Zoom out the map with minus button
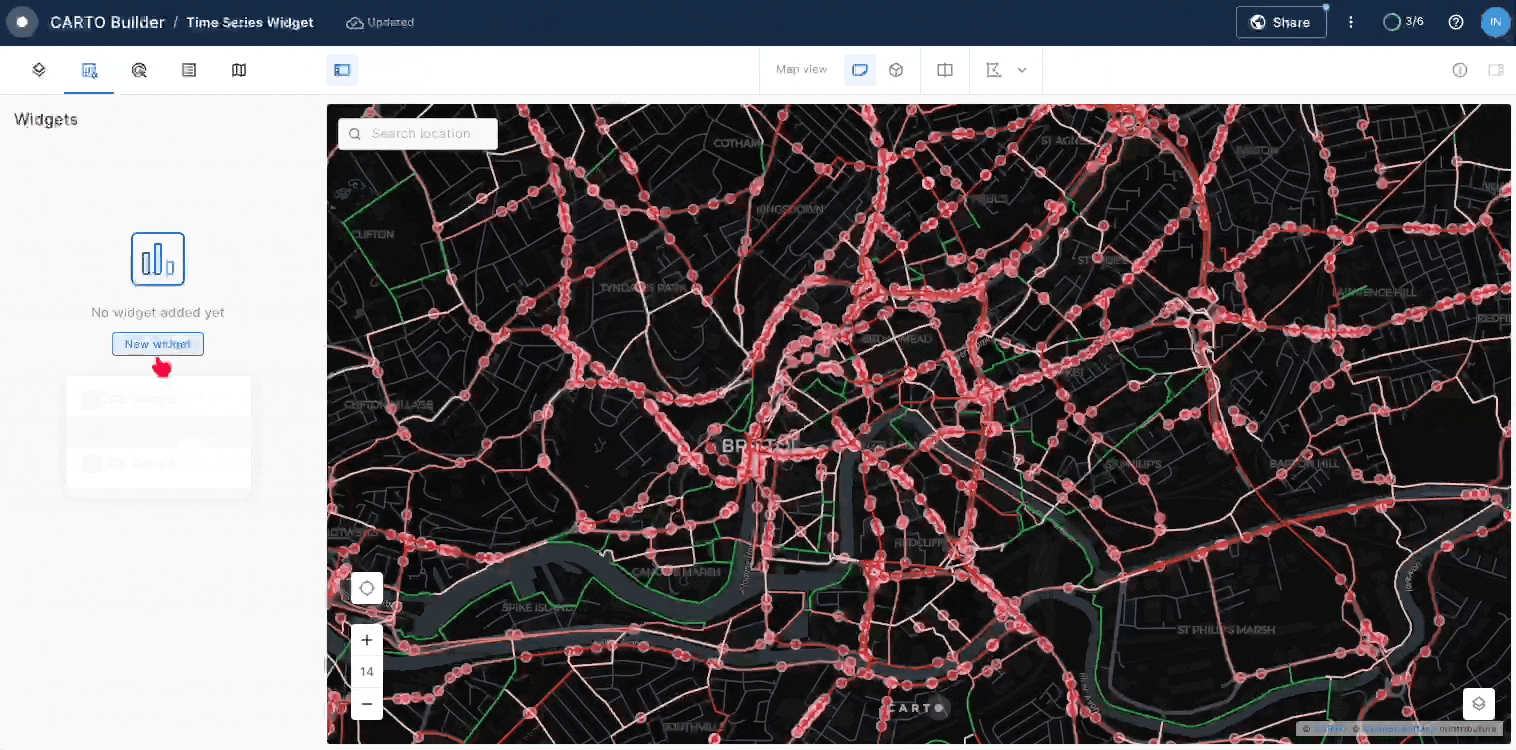1516x750 pixels. pos(367,704)
